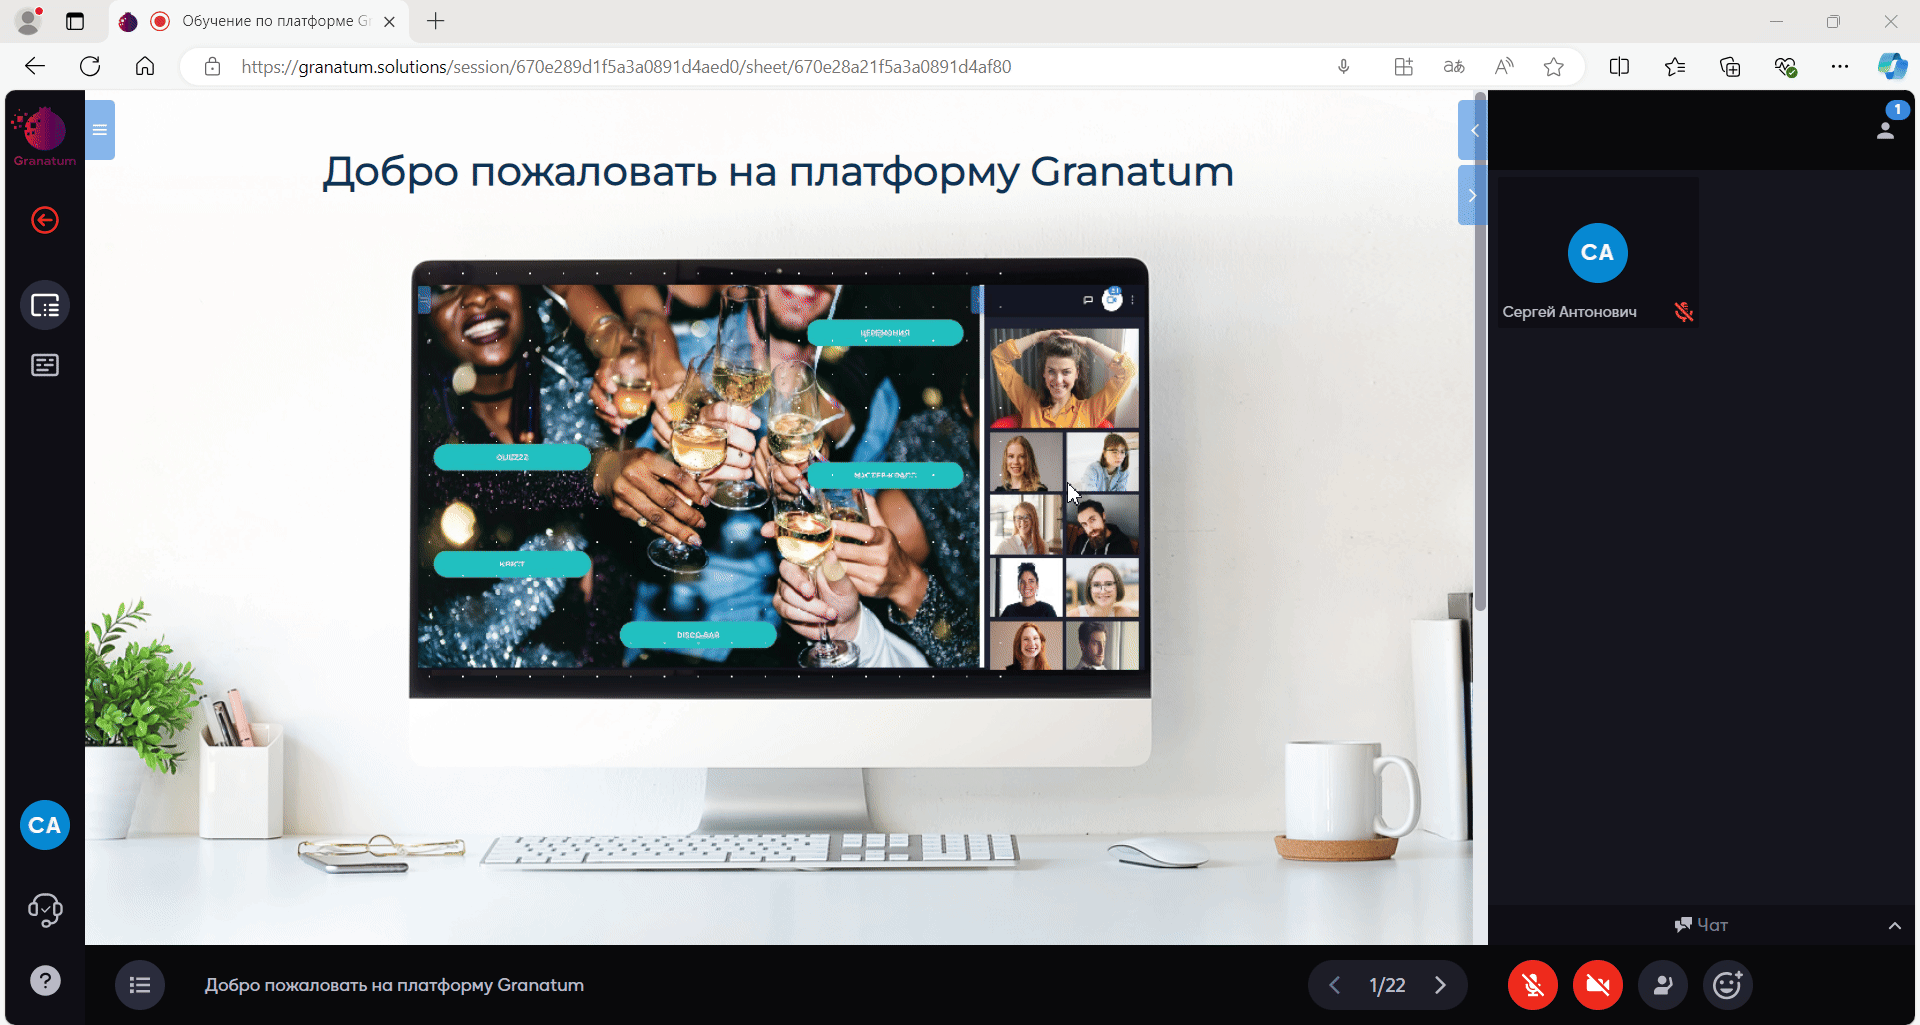The image size is (1920, 1025).
Task: Open the emoji reactions button
Action: (1728, 985)
